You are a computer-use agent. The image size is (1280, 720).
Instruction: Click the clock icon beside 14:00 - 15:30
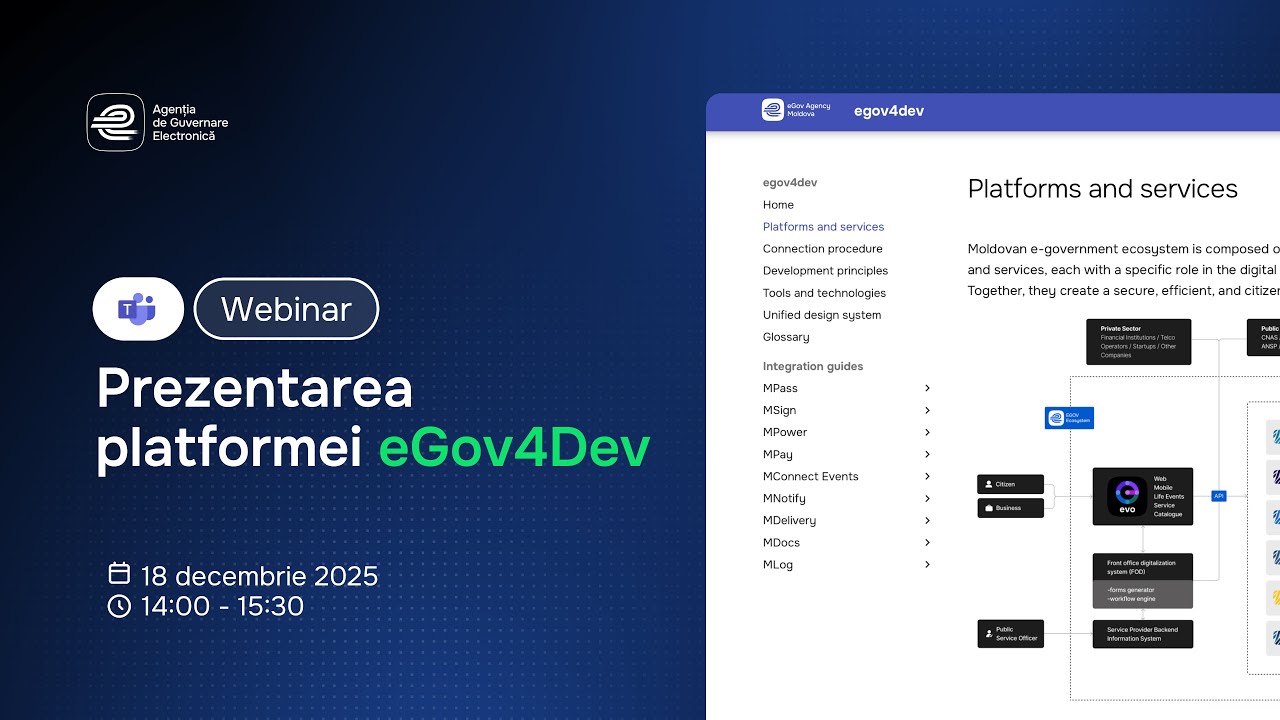(x=119, y=606)
